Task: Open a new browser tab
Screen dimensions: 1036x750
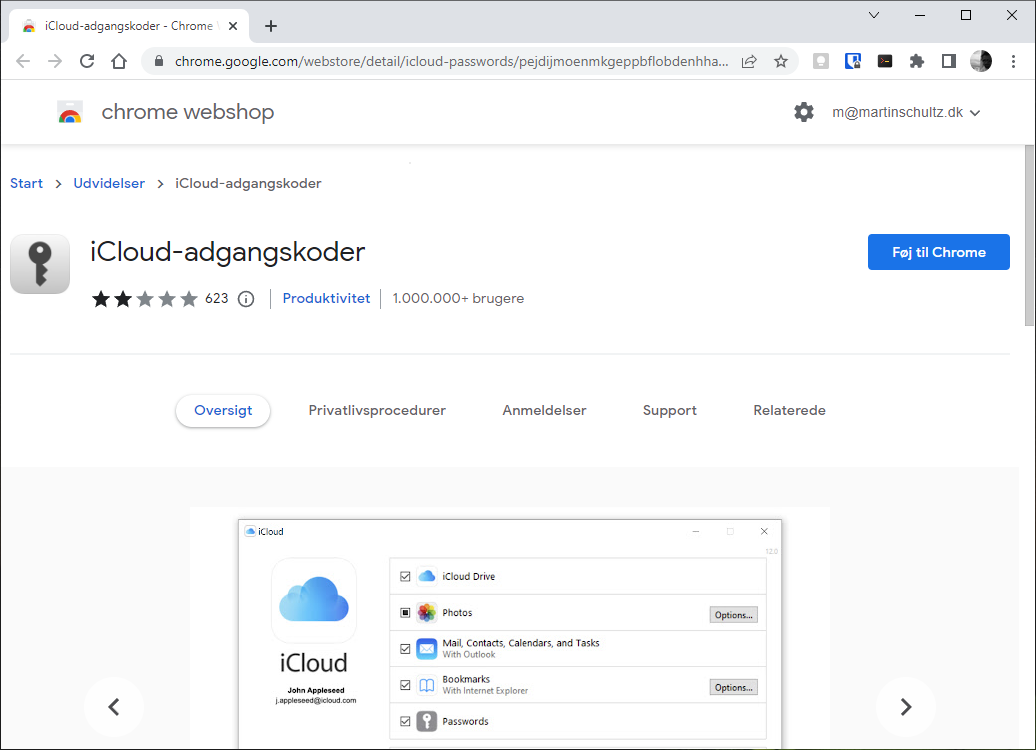Action: [271, 26]
